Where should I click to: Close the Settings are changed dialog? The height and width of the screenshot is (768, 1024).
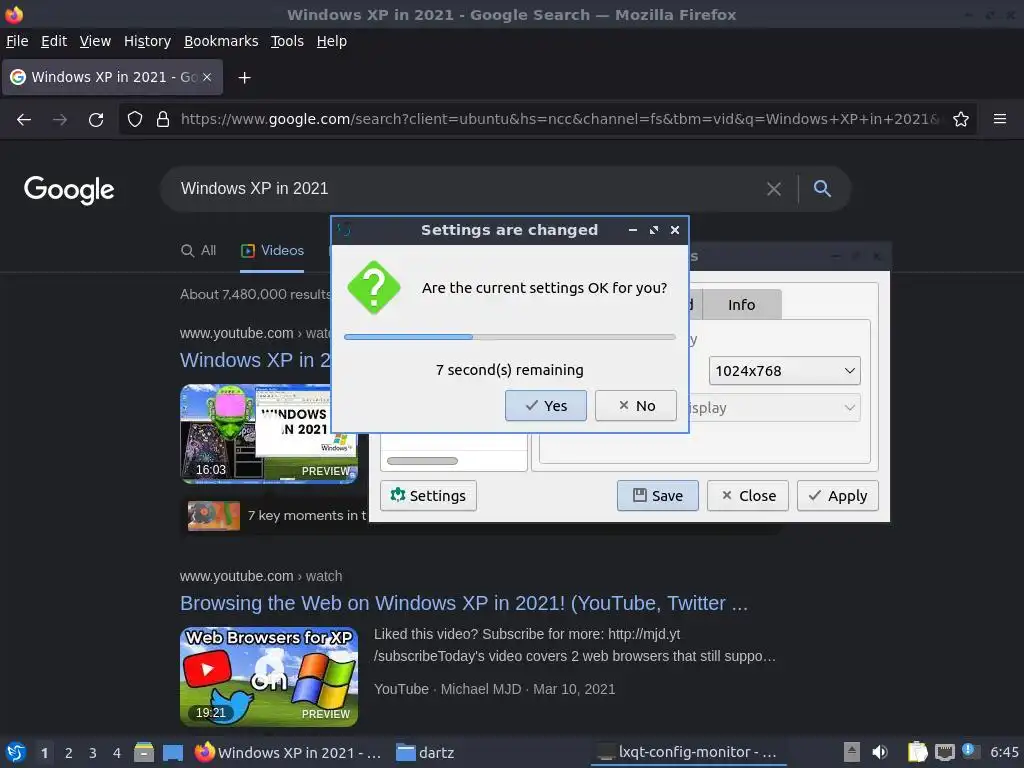[x=675, y=231]
